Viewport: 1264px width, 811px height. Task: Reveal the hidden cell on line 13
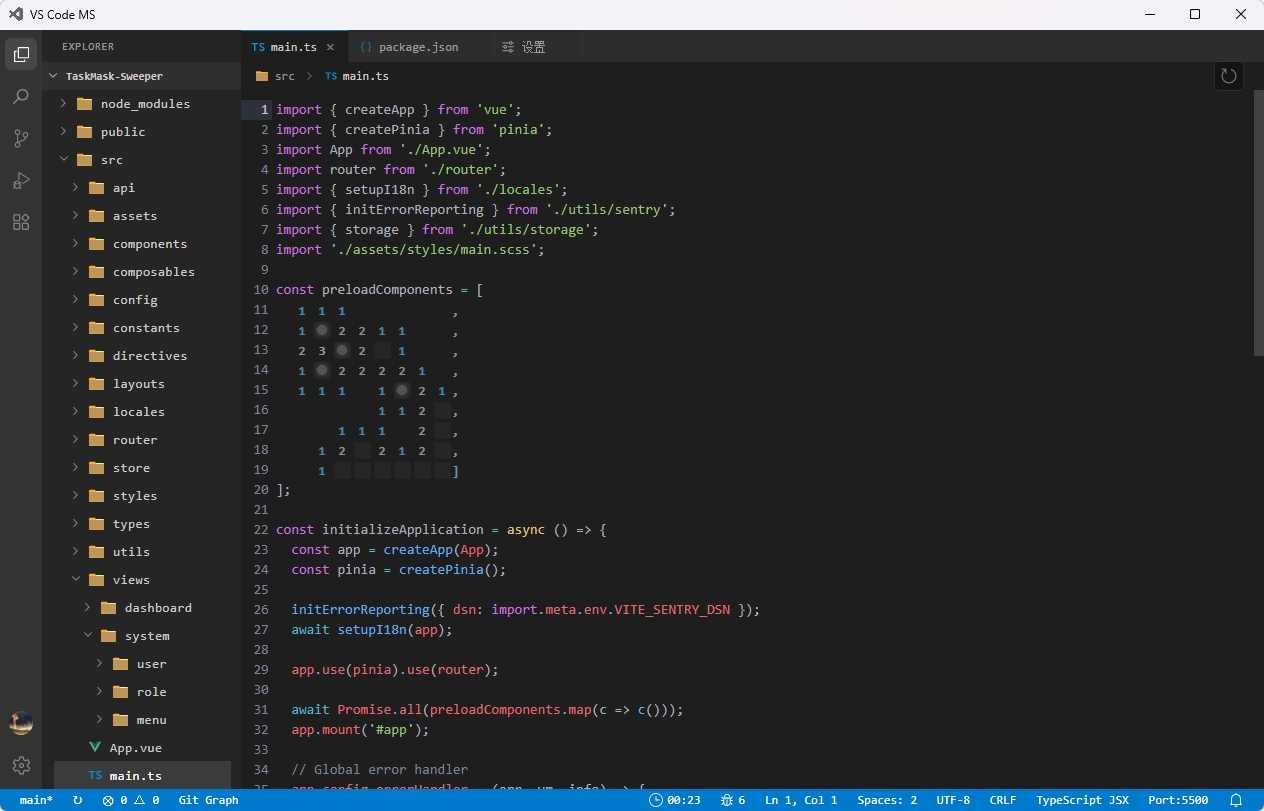point(381,350)
